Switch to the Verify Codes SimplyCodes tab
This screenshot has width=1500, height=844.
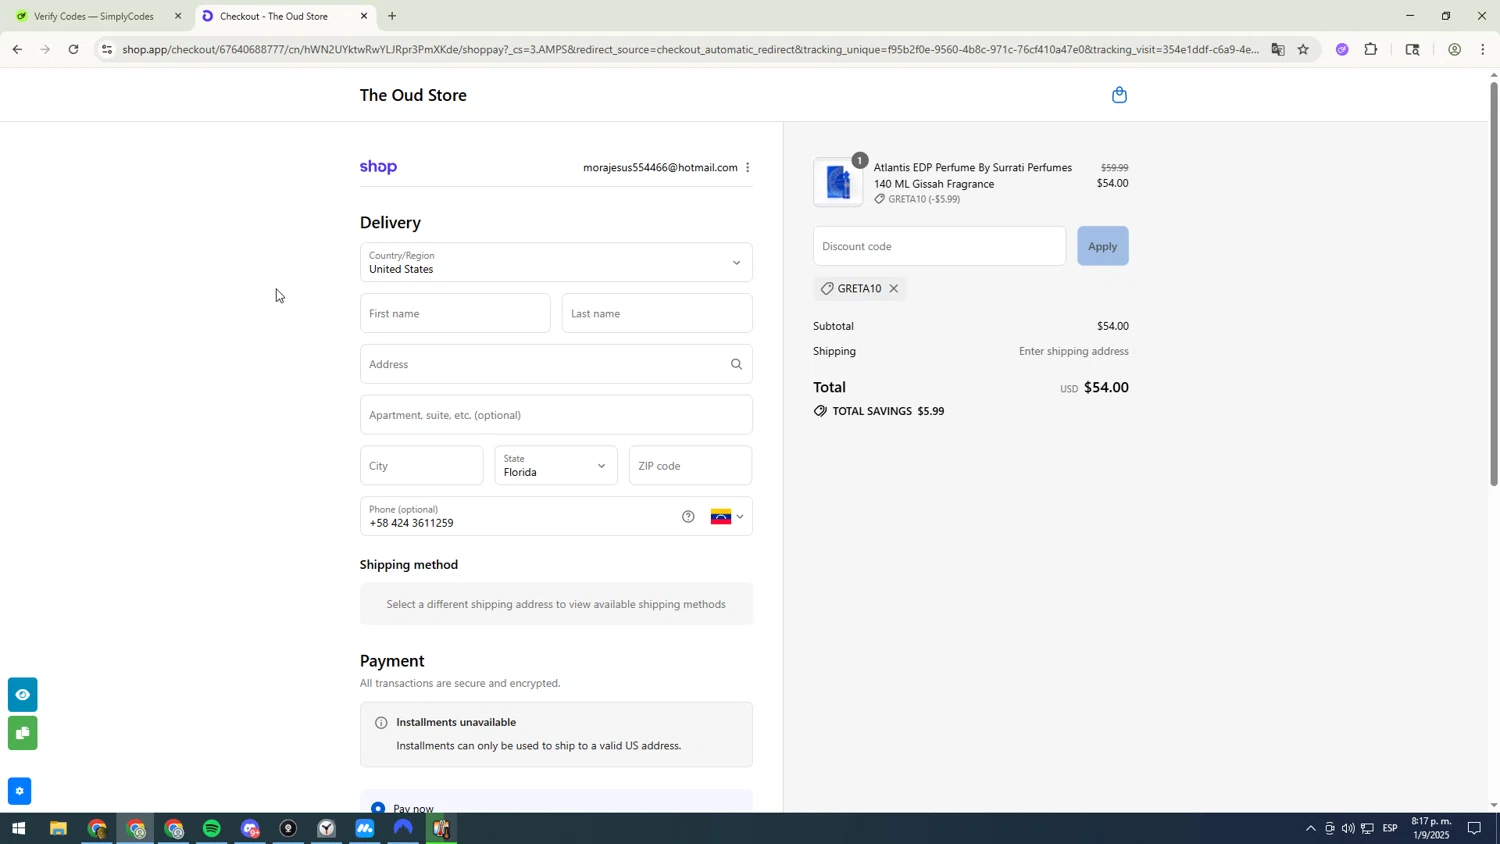[x=95, y=16]
